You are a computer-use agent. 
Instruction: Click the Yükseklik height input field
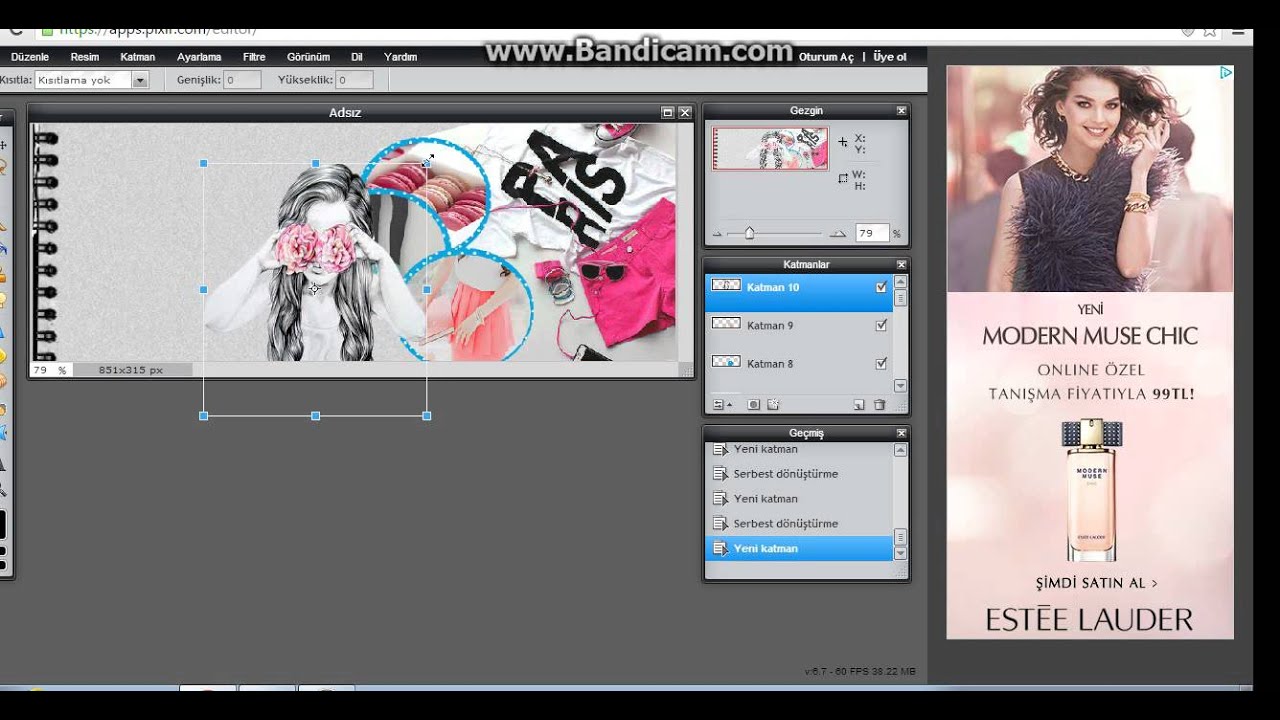coord(354,80)
